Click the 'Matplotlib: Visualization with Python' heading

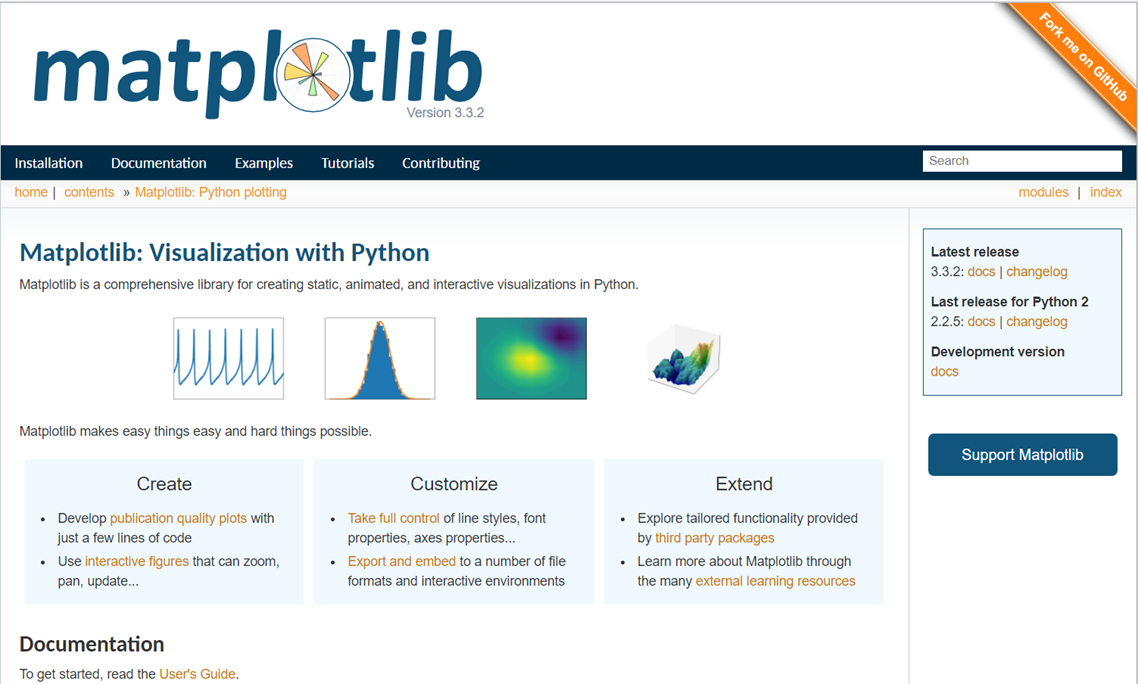[224, 253]
